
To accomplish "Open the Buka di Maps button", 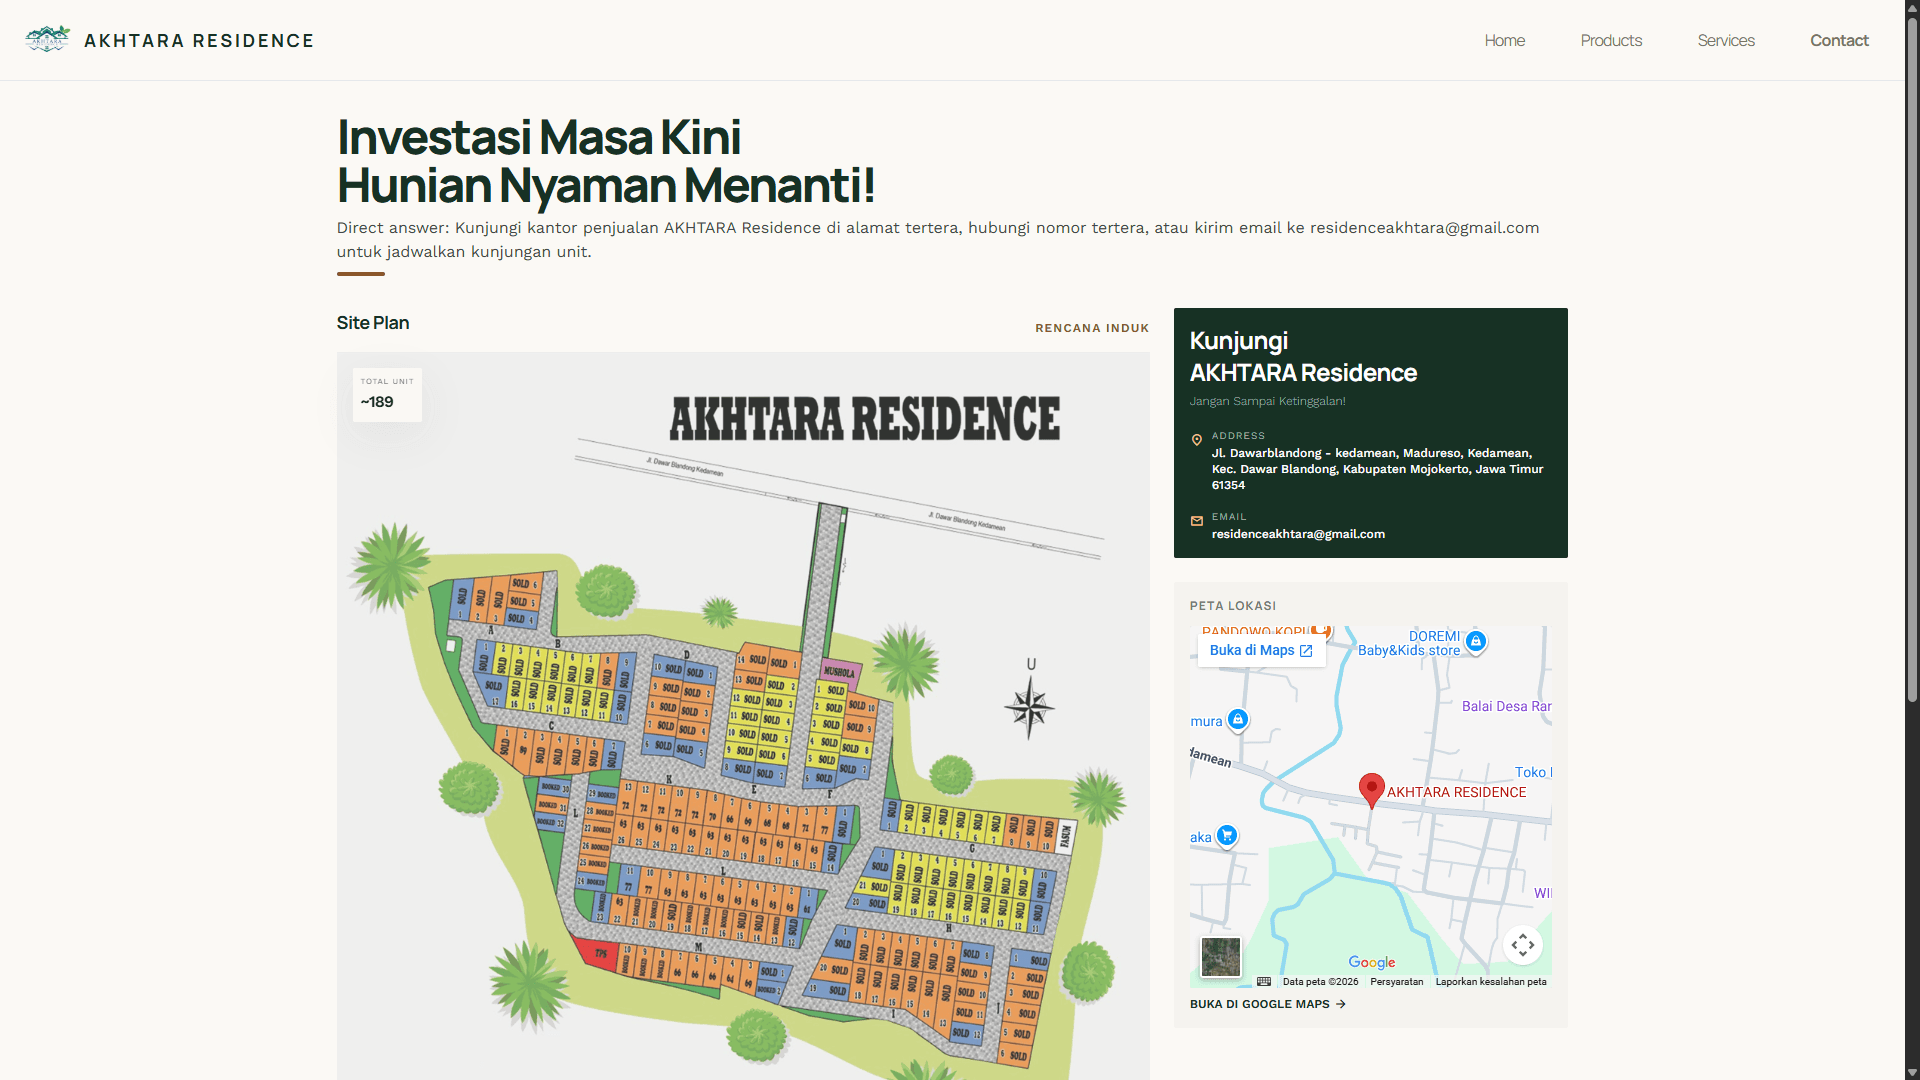I will tap(1261, 651).
